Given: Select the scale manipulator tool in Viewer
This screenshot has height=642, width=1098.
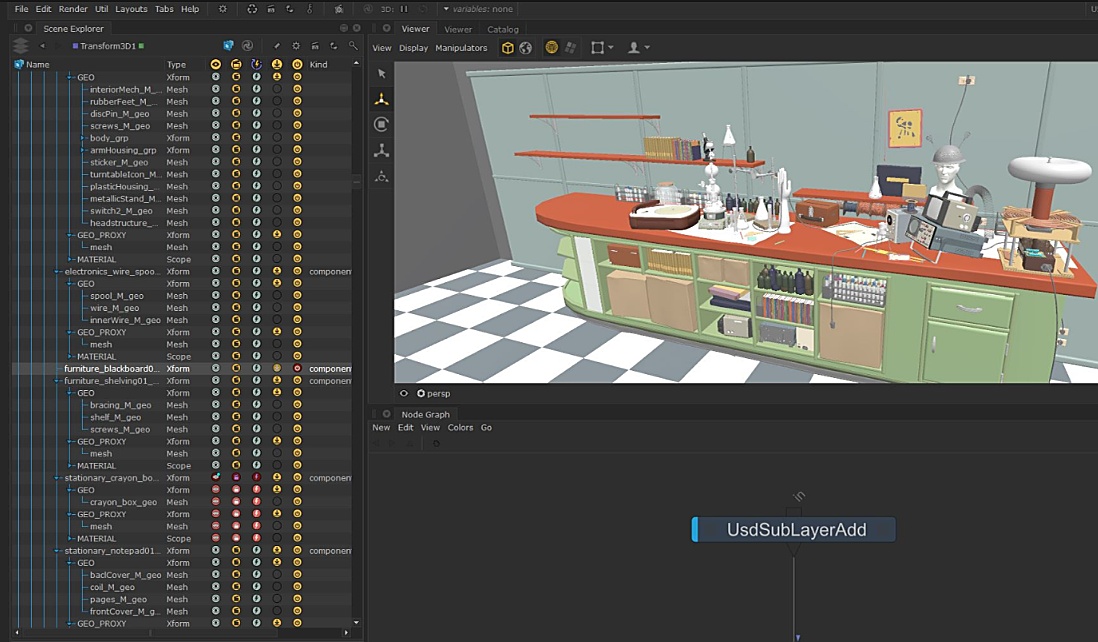Looking at the screenshot, I should (382, 151).
